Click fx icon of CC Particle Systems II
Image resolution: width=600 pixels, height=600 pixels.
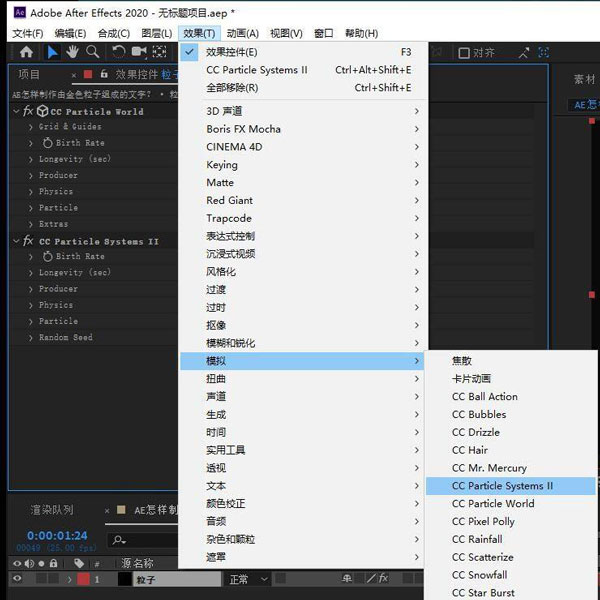pyautogui.click(x=28, y=241)
